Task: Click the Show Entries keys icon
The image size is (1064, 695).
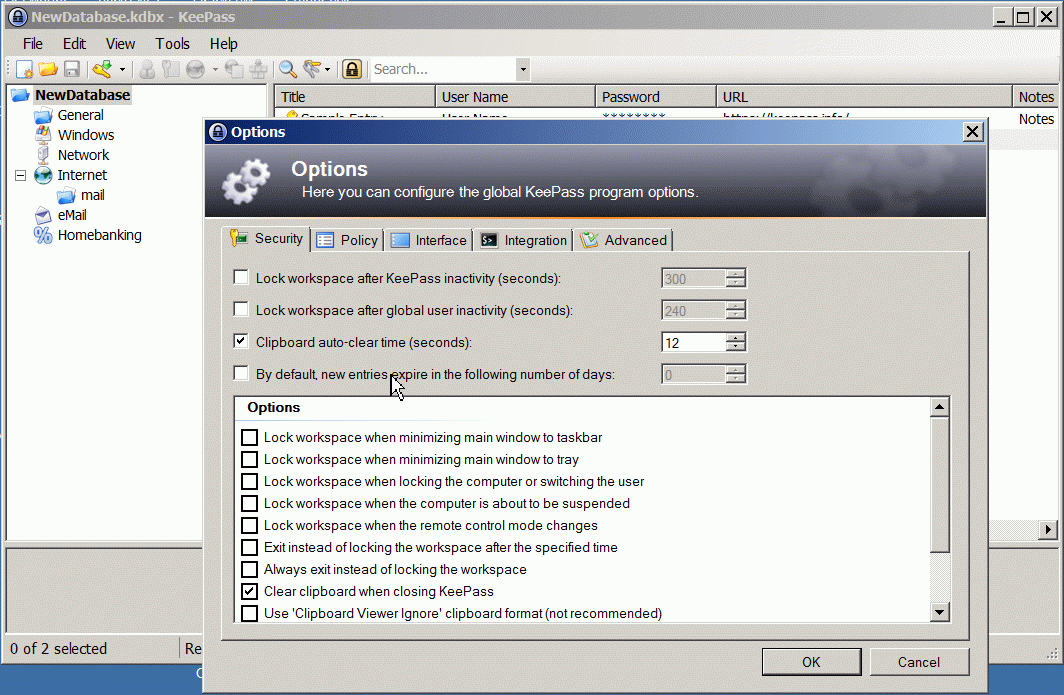Action: tap(311, 69)
